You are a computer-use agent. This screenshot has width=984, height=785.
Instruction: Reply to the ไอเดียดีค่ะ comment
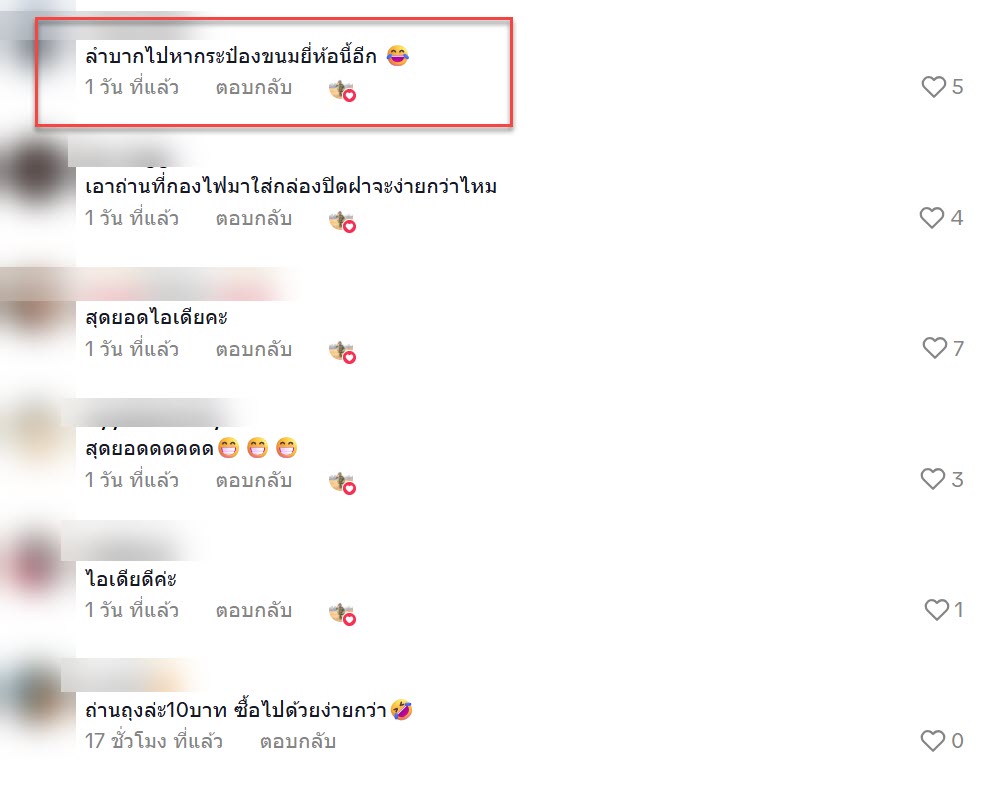tap(254, 611)
